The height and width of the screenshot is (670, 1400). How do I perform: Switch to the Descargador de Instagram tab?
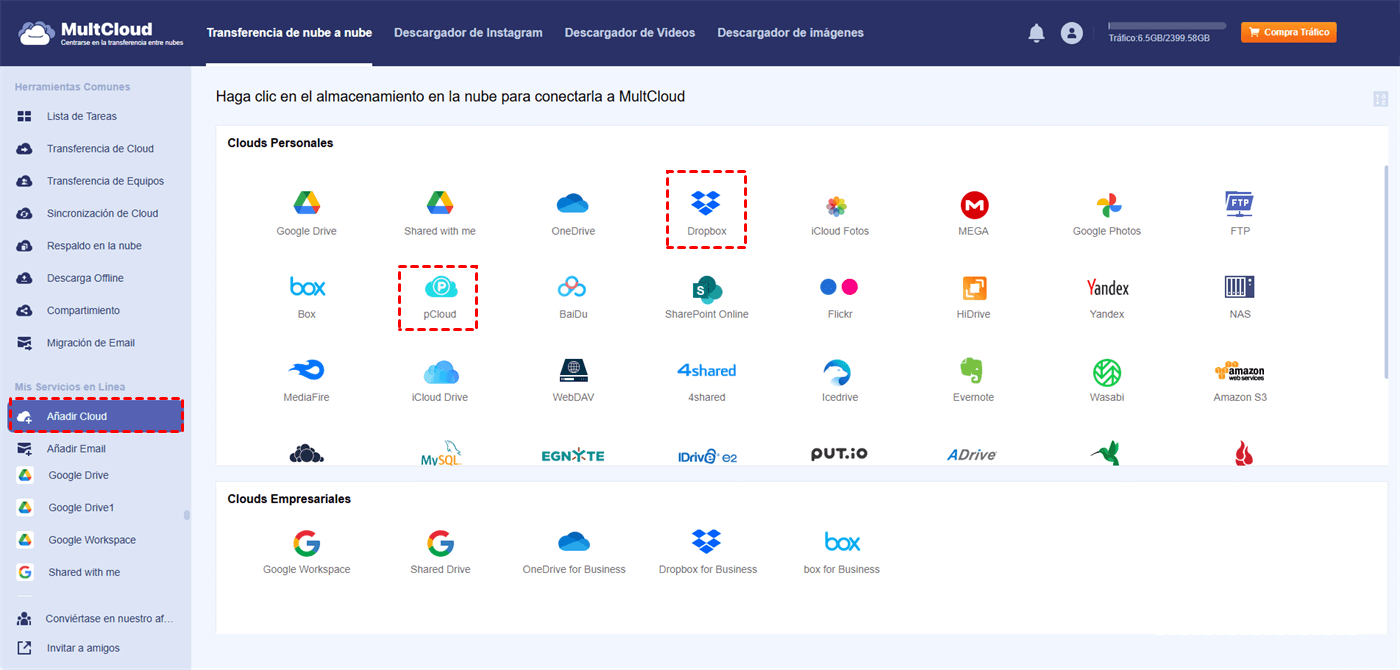tap(468, 32)
